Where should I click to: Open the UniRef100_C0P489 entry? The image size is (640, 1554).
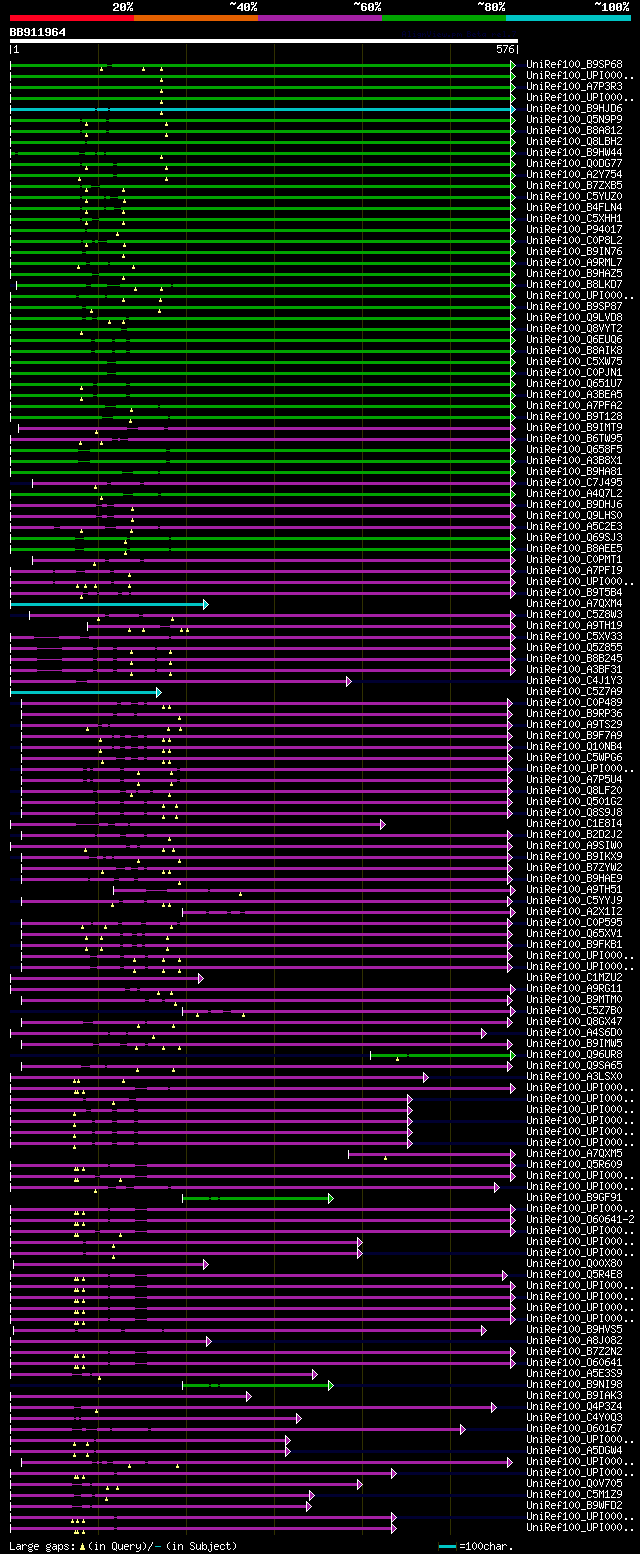pyautogui.click(x=574, y=702)
